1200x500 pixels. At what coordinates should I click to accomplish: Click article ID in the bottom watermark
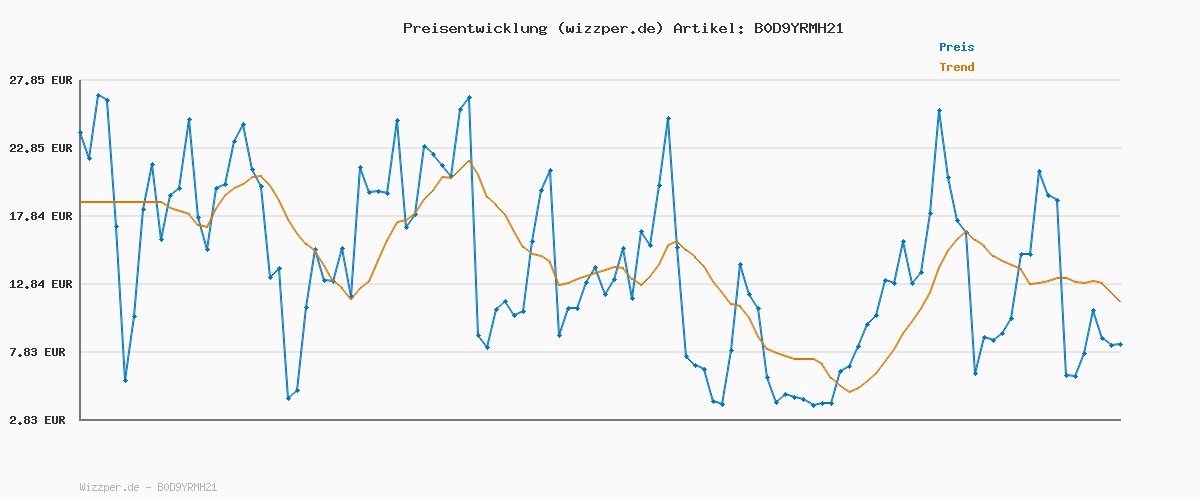pyautogui.click(x=187, y=488)
